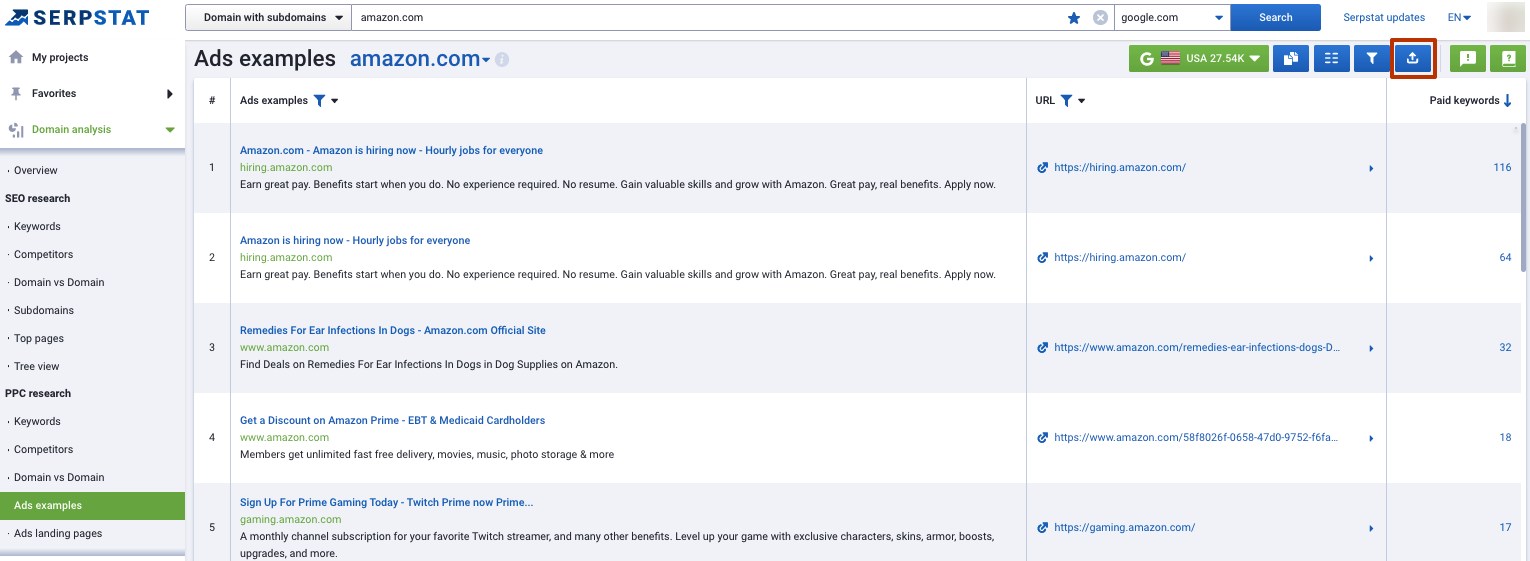Screen dimensions: 1530x561
Task: Click the Paid keywords column header
Action: pos(1464,100)
